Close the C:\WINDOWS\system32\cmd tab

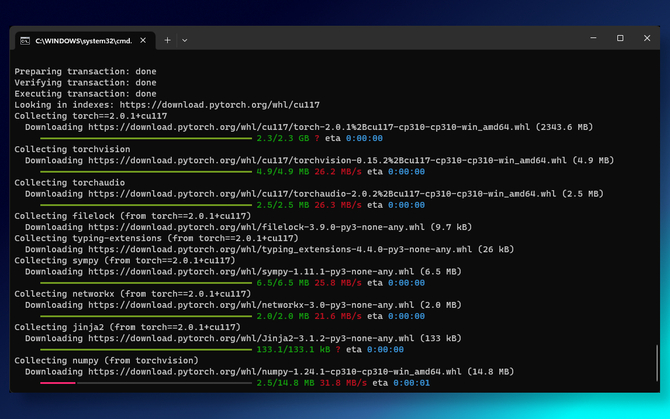click(143, 40)
